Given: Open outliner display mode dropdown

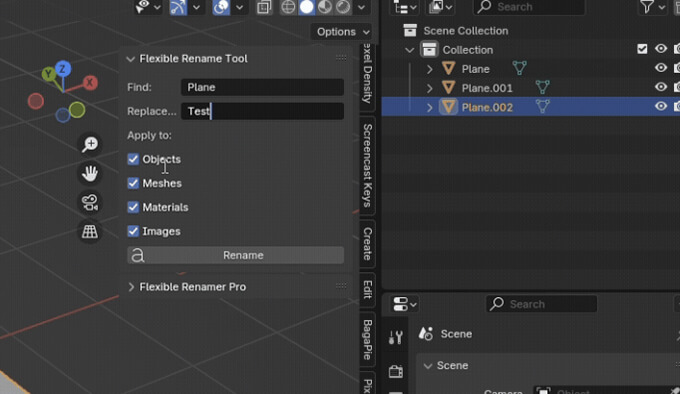Looking at the screenshot, I should click(x=440, y=7).
